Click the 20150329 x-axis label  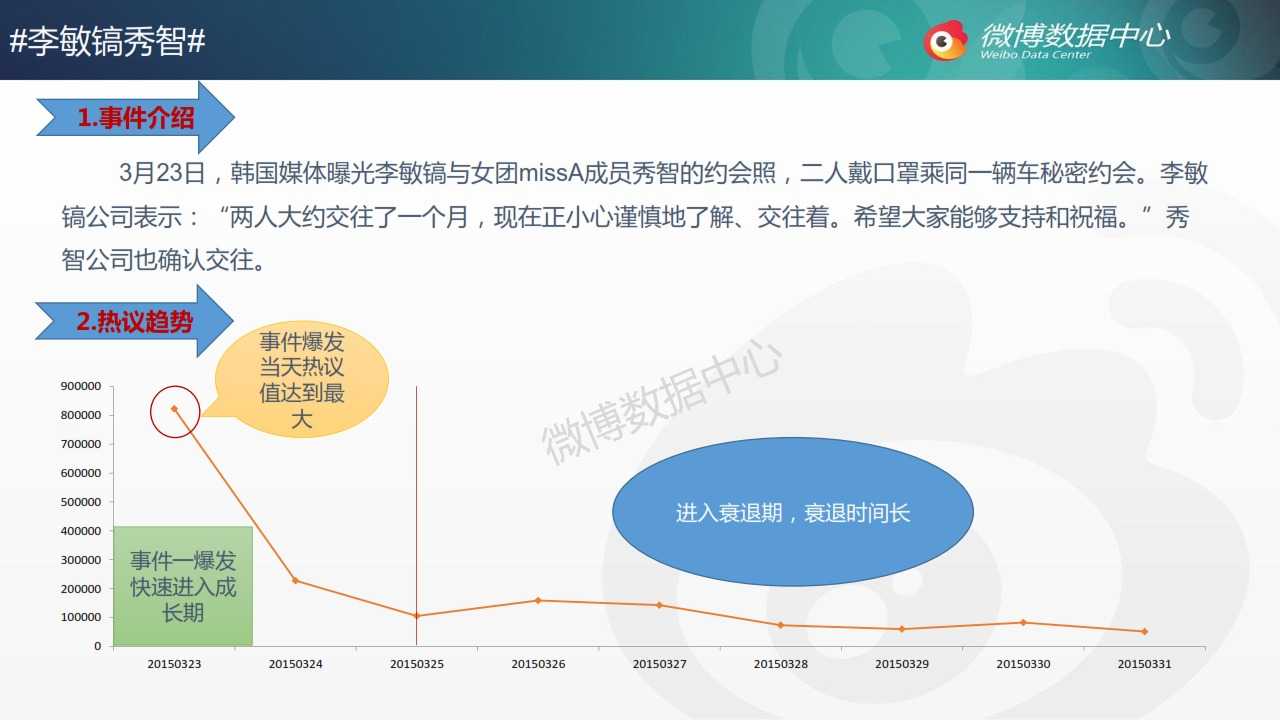pos(902,664)
